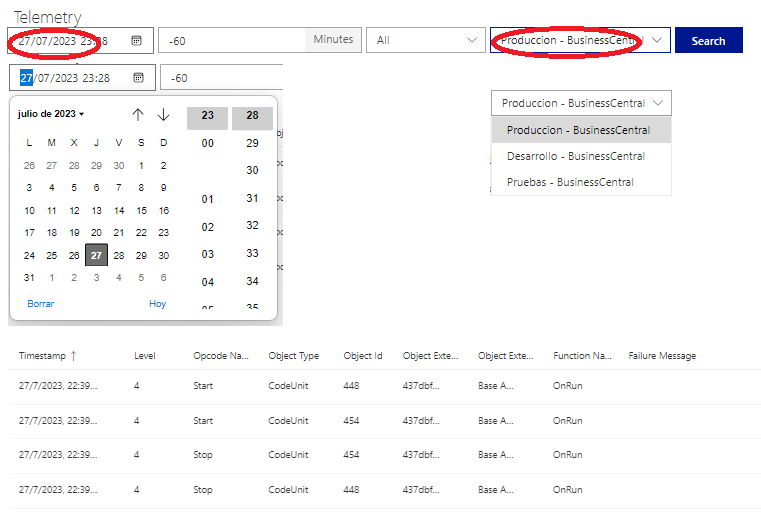This screenshot has height=514, width=761.
Task: Click Hoy to select today
Action: [x=157, y=303]
